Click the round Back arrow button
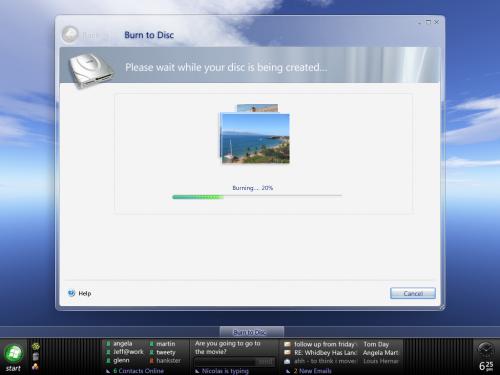This screenshot has height=375, width=500. (70, 34)
